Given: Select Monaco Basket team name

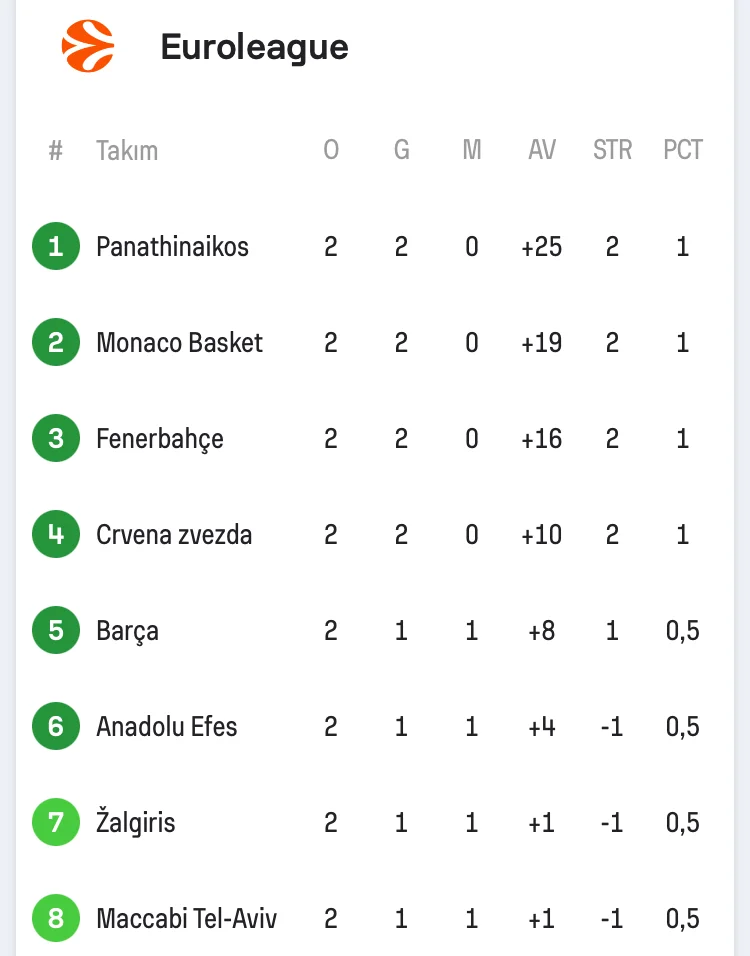Looking at the screenshot, I should click(x=179, y=343).
